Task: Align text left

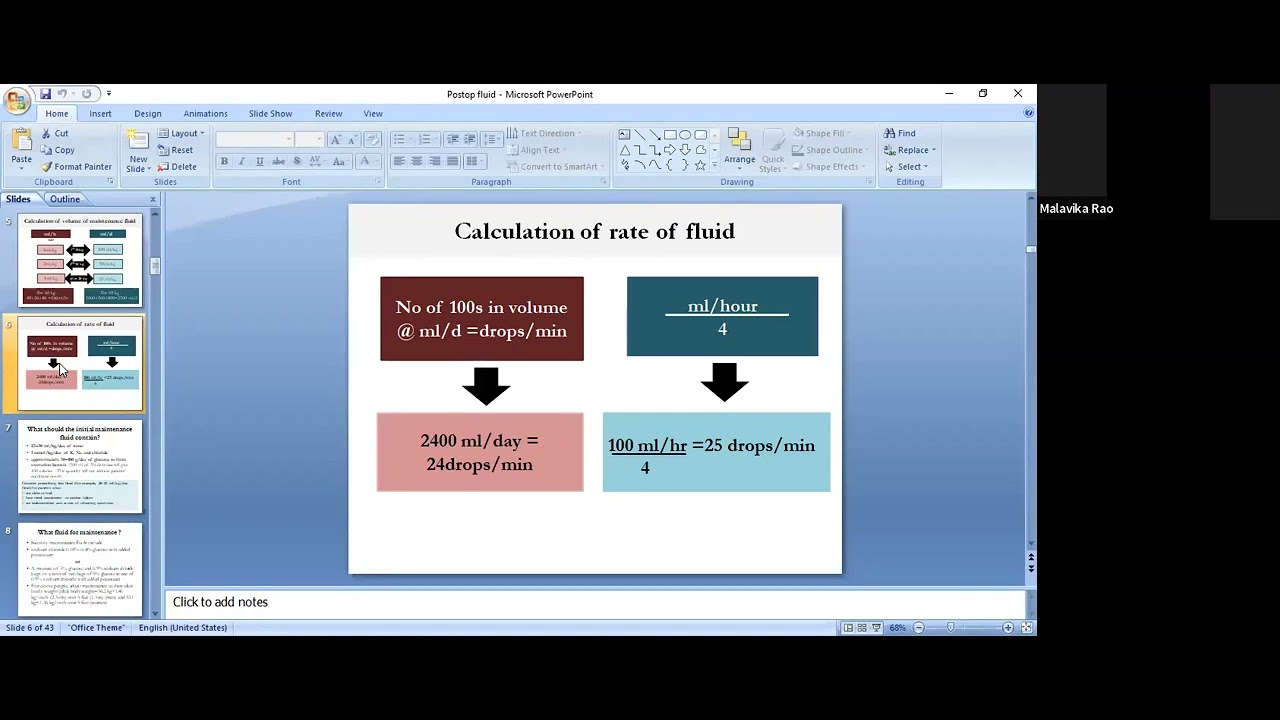Action: [x=399, y=161]
